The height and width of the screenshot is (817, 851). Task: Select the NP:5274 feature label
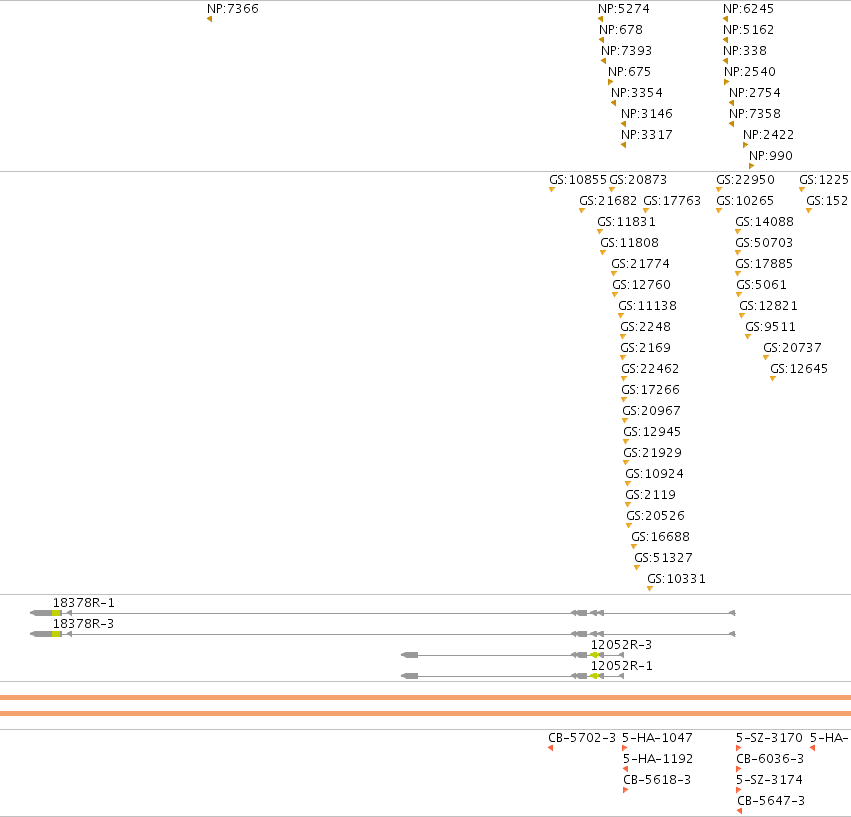624,9
